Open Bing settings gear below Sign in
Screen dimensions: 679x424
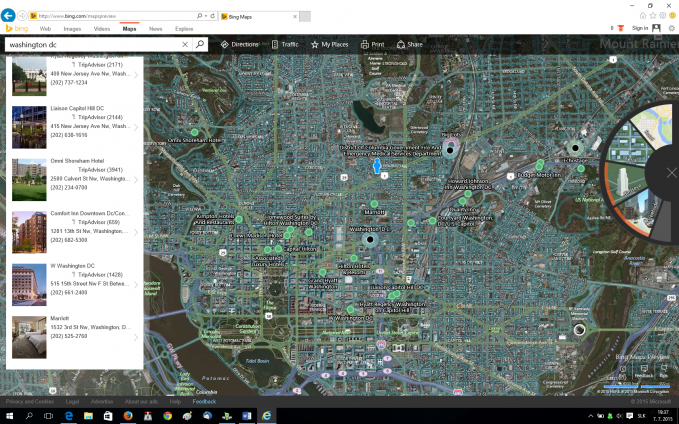[672, 28]
